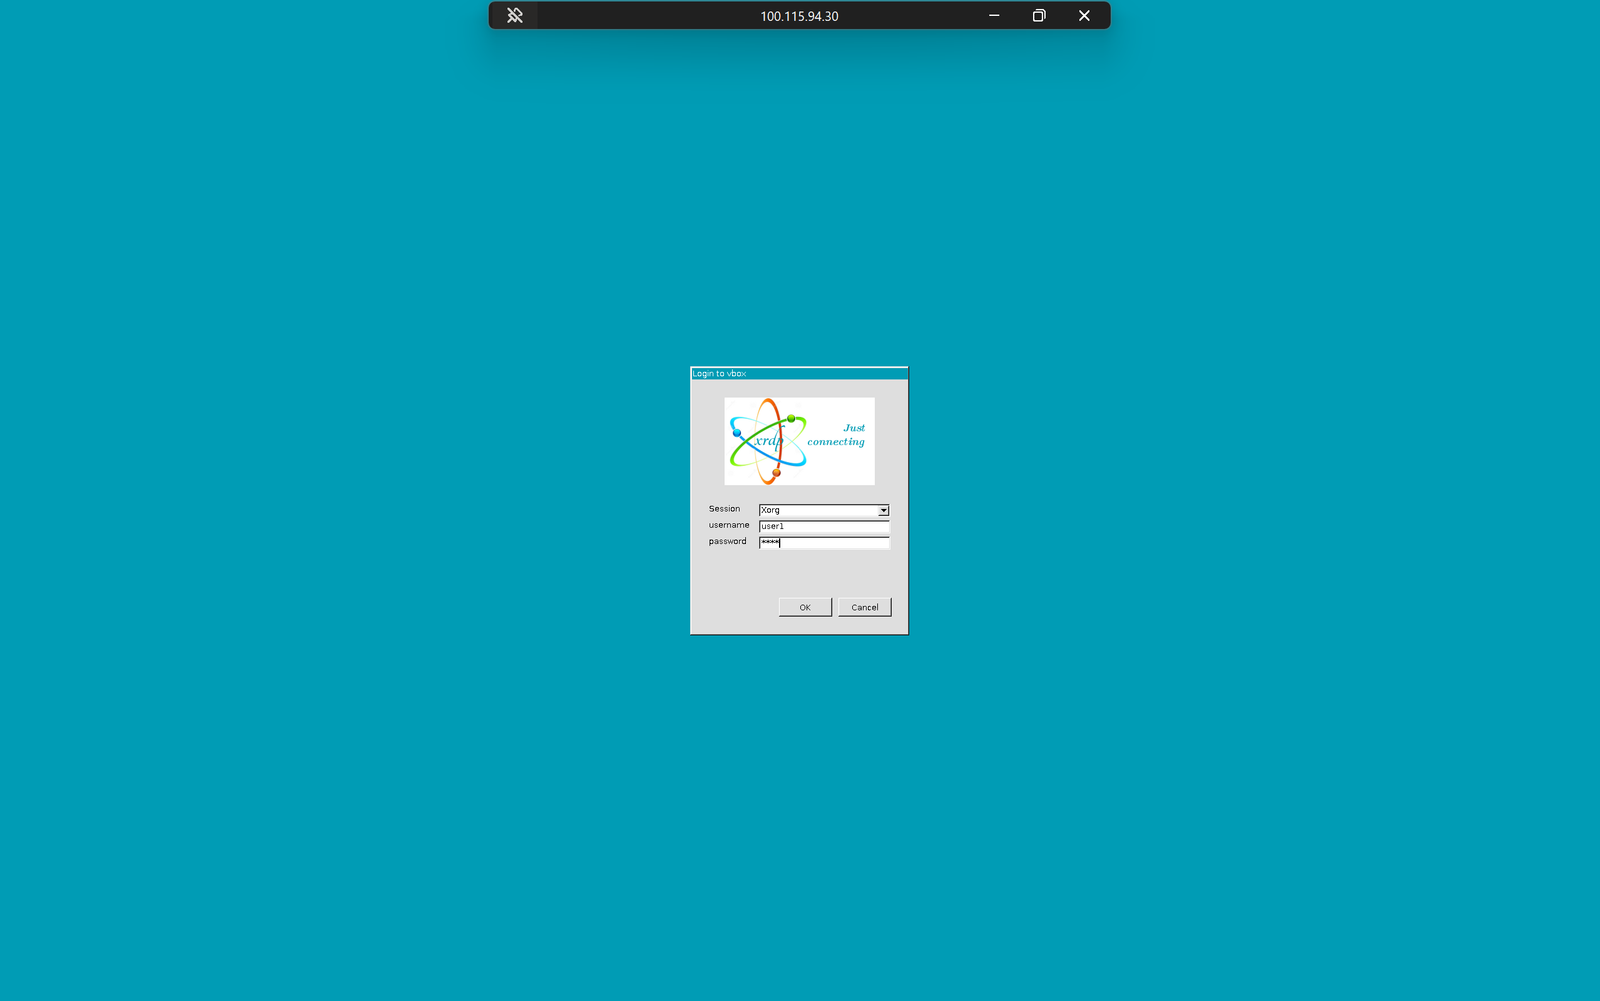The width and height of the screenshot is (1600, 1001).
Task: Click the green dot atop the xrdp logo
Action: click(790, 417)
